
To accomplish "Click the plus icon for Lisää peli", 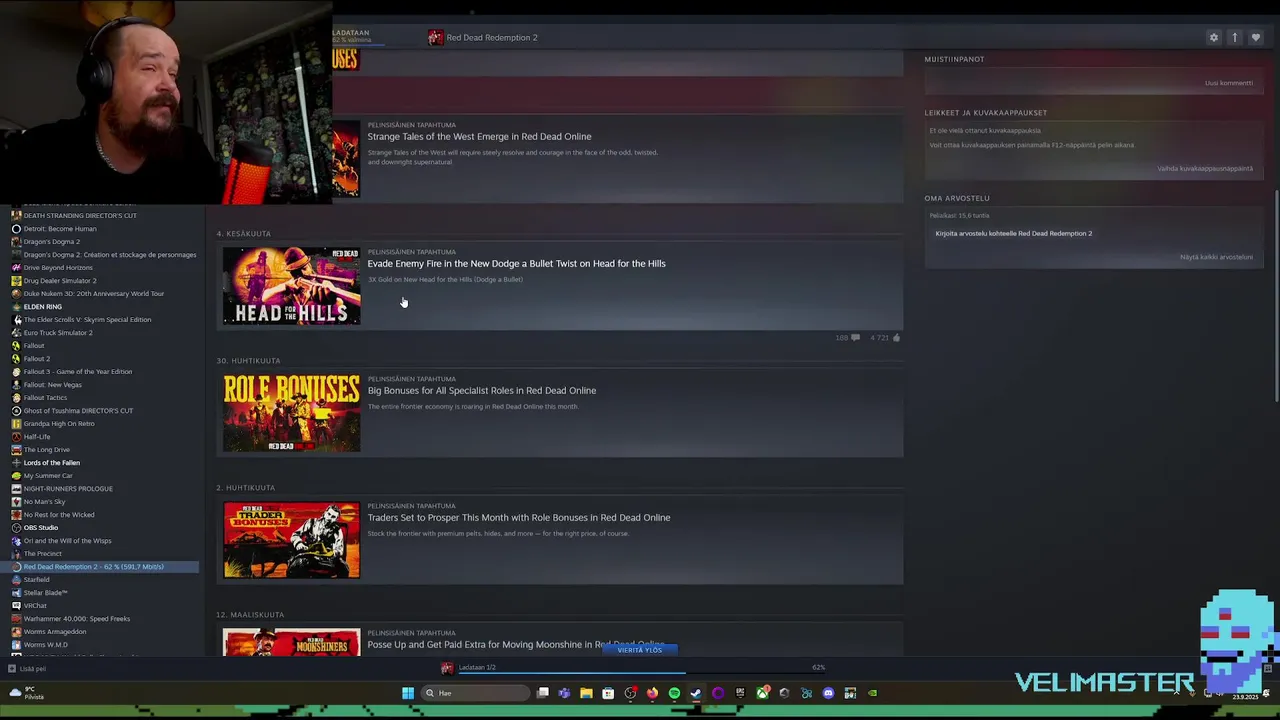I will click(x=12, y=669).
